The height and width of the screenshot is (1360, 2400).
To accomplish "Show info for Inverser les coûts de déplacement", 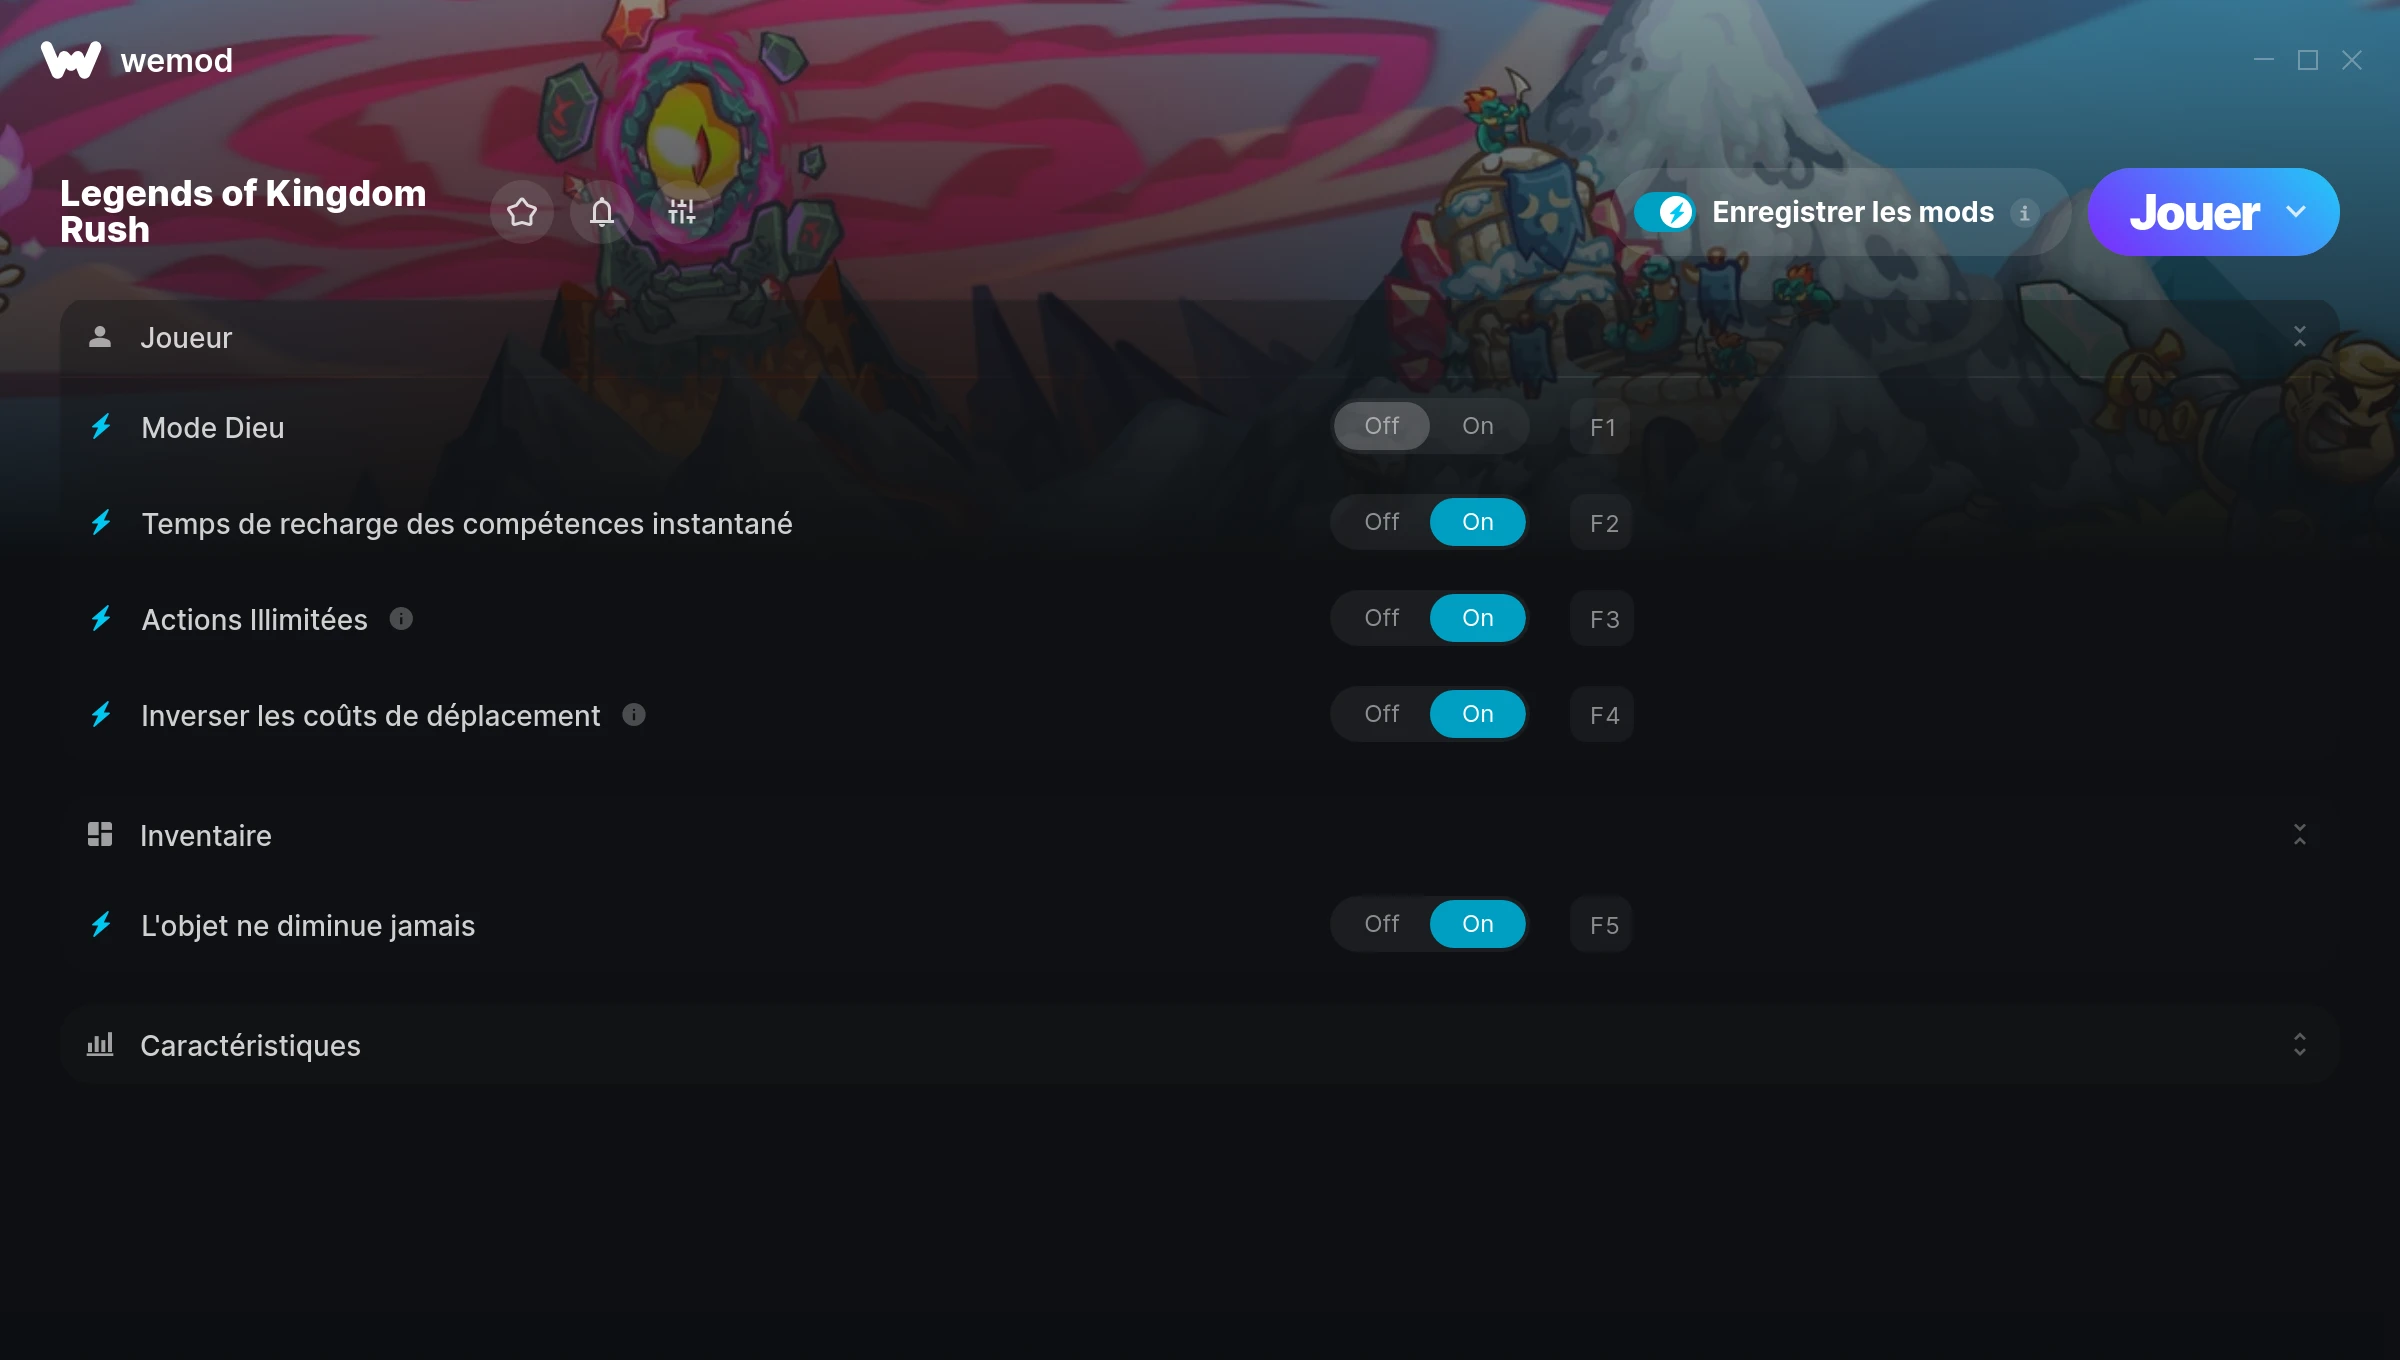I will pyautogui.click(x=634, y=714).
